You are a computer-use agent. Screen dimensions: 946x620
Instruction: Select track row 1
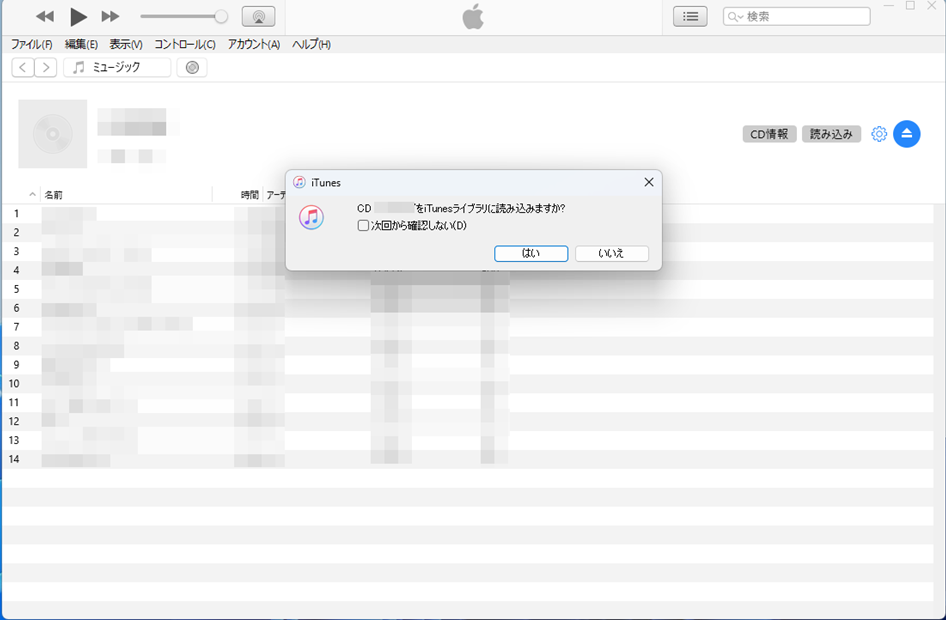468,214
